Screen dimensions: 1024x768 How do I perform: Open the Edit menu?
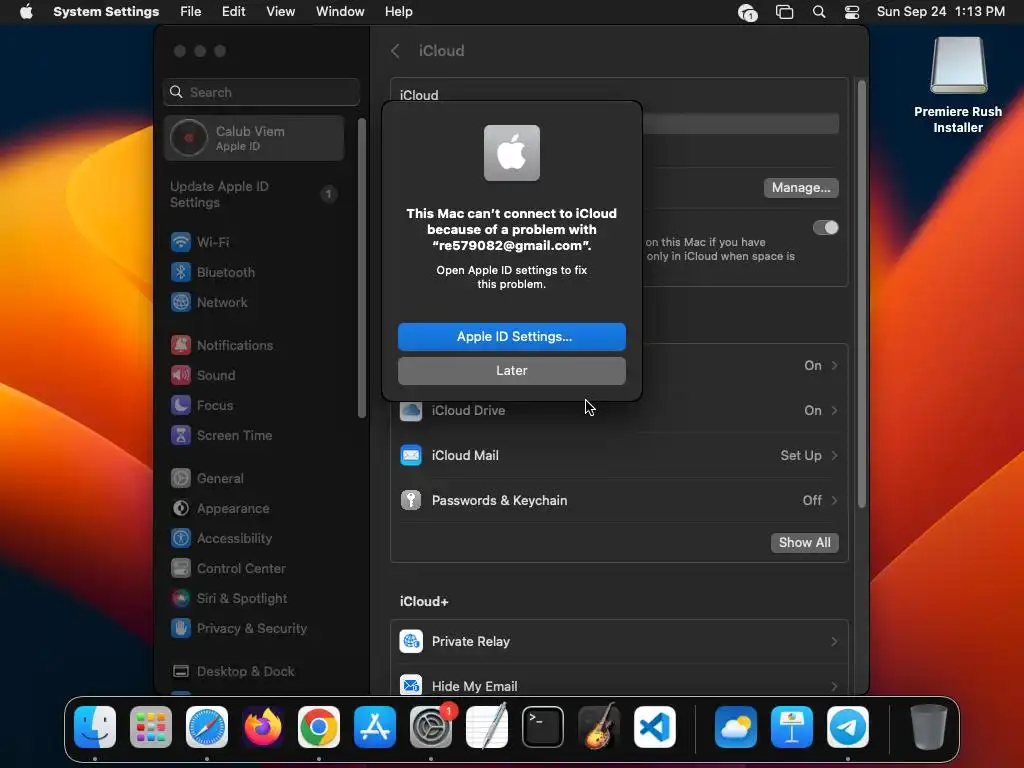click(x=233, y=12)
